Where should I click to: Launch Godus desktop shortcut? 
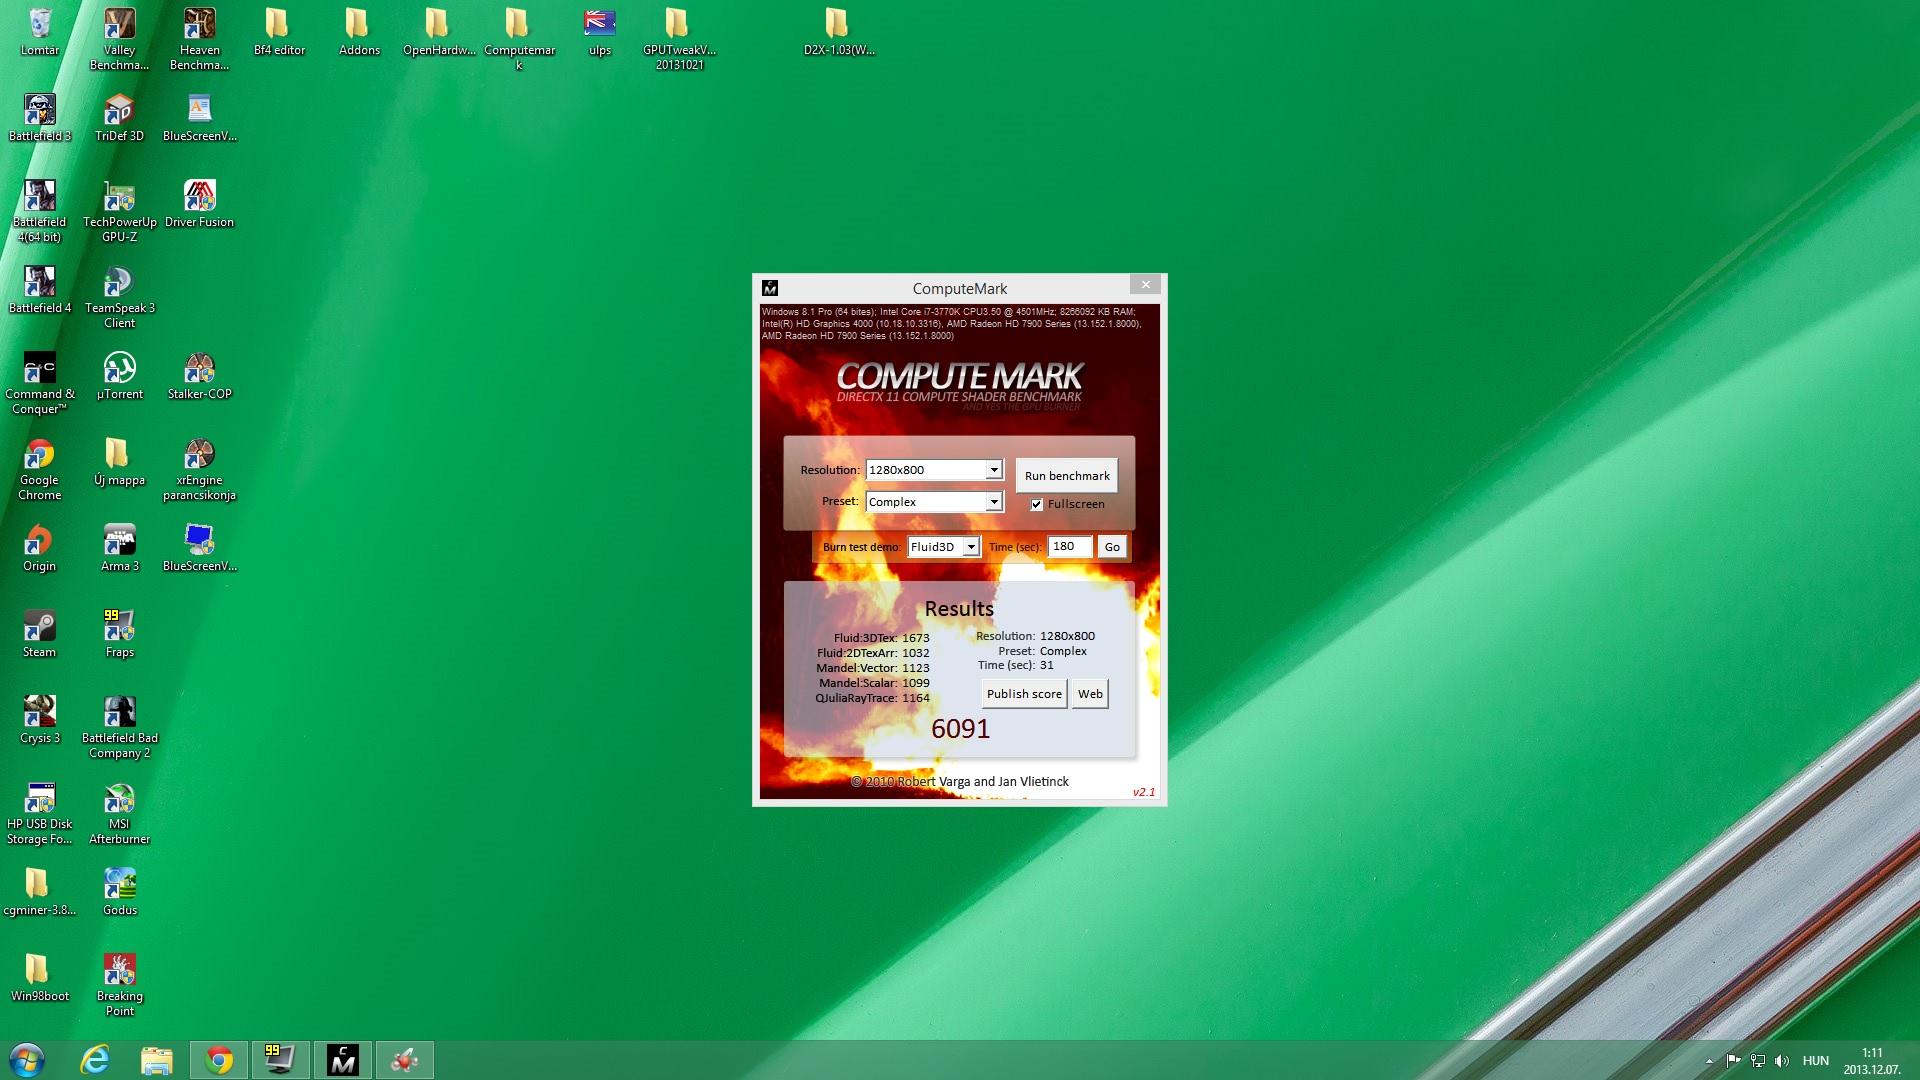click(119, 892)
